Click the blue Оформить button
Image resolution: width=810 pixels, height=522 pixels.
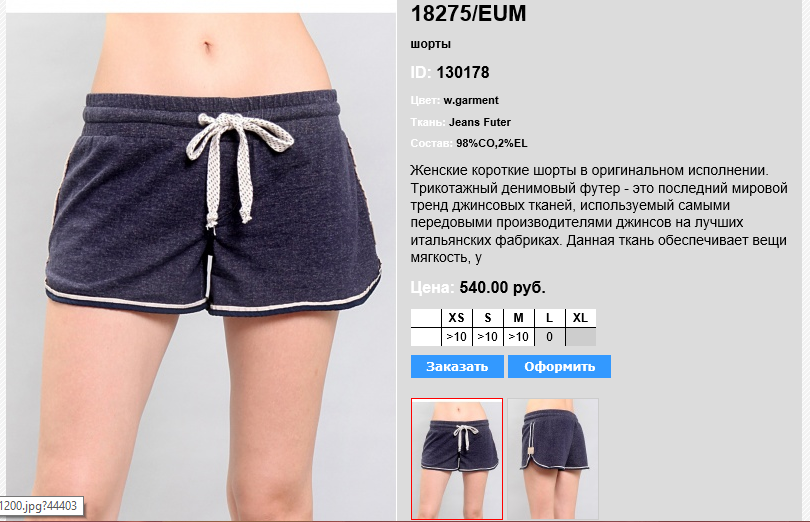click(x=559, y=366)
